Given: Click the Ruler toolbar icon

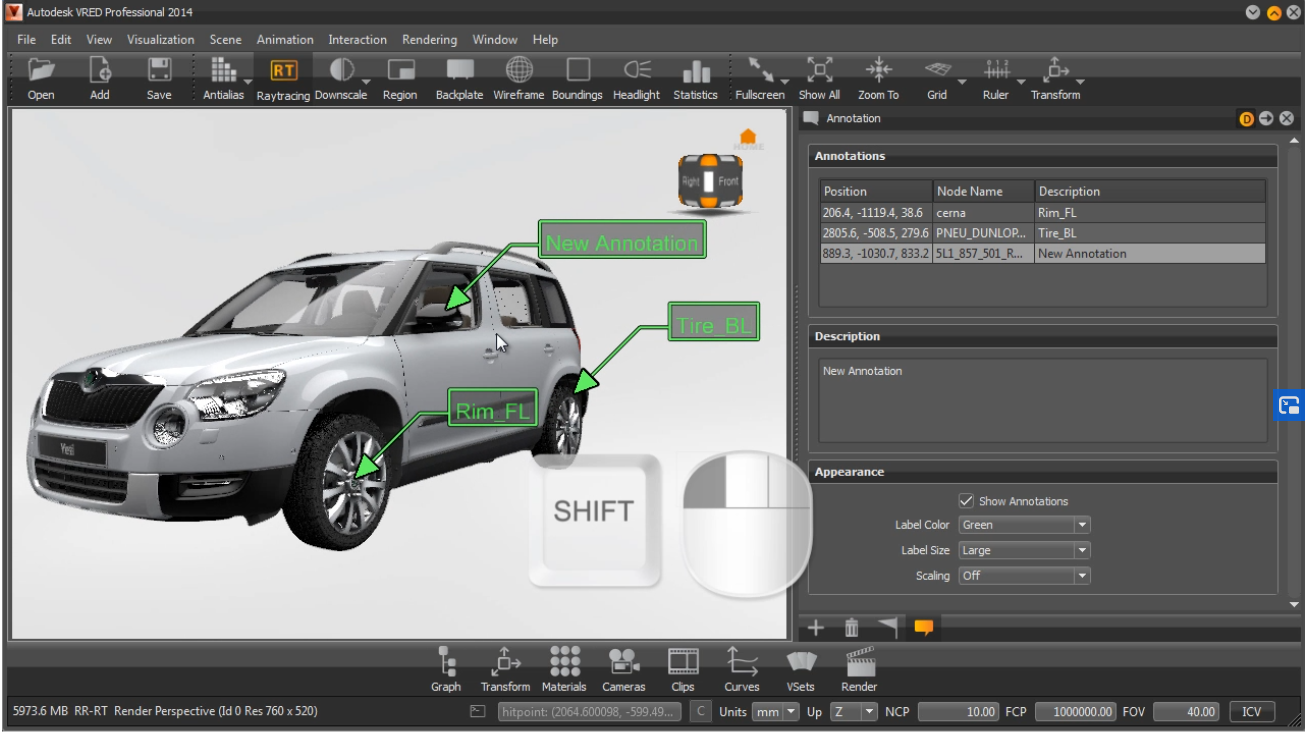Looking at the screenshot, I should 996,70.
